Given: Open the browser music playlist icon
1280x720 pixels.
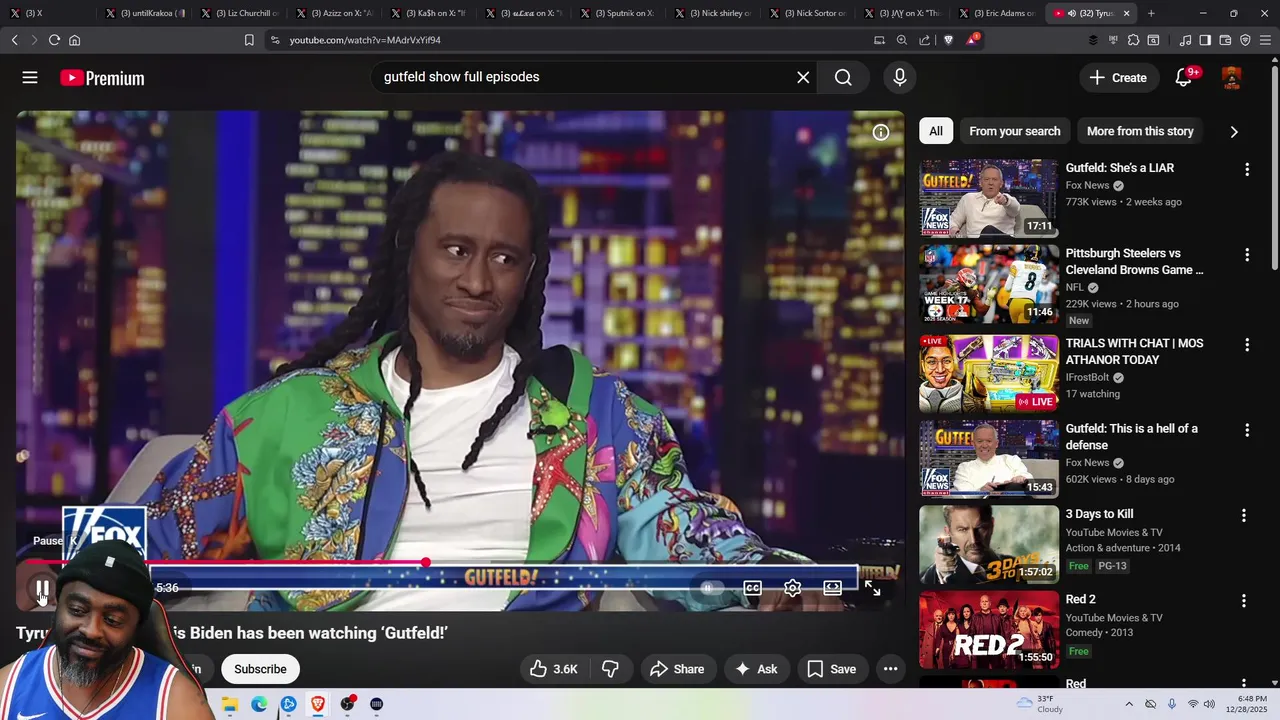Looking at the screenshot, I should [x=1185, y=40].
